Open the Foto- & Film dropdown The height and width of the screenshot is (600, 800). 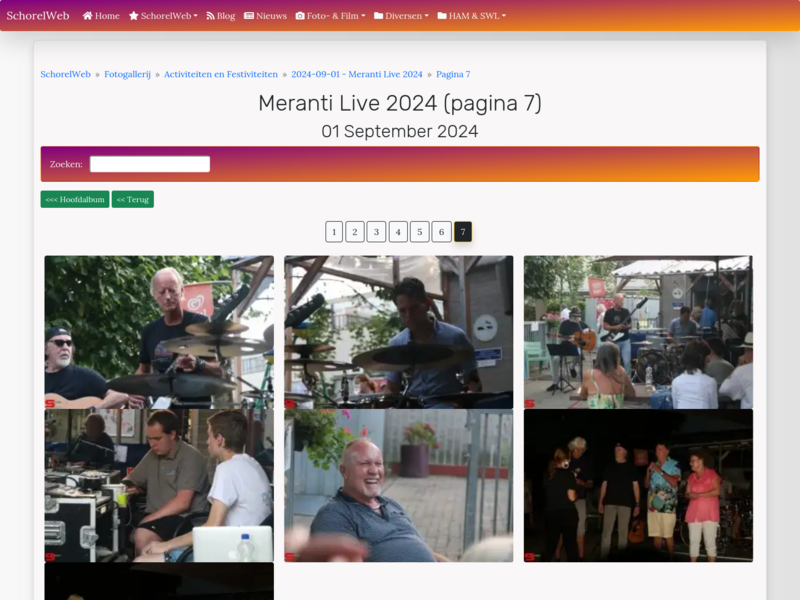click(x=336, y=16)
